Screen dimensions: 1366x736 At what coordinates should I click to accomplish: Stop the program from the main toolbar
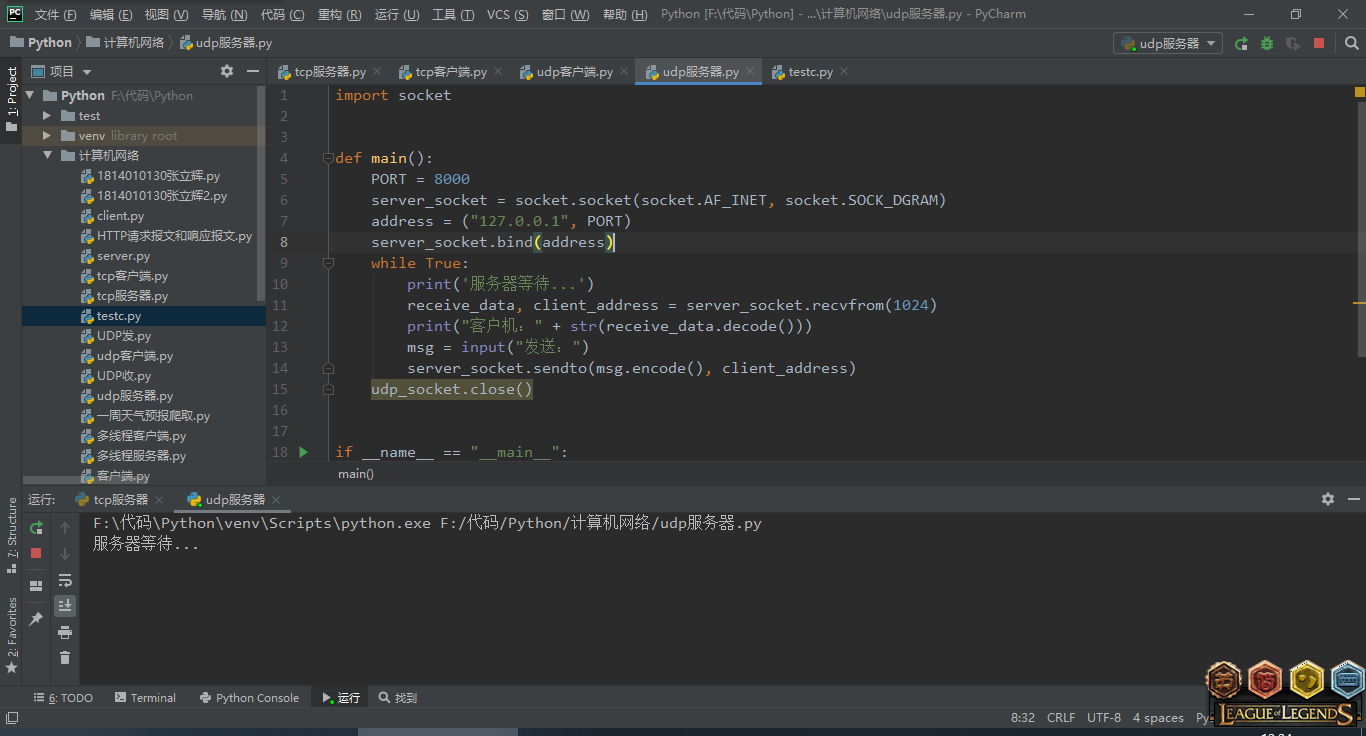point(1319,43)
